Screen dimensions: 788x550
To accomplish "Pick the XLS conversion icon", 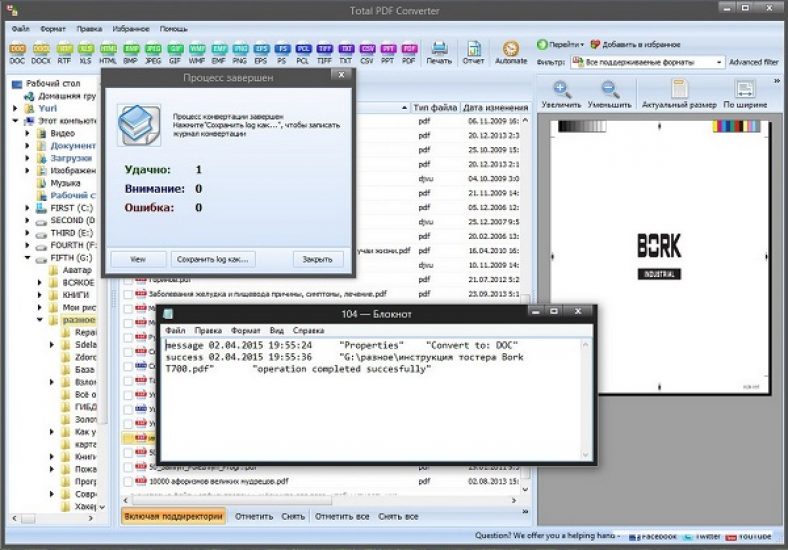I will [85, 53].
